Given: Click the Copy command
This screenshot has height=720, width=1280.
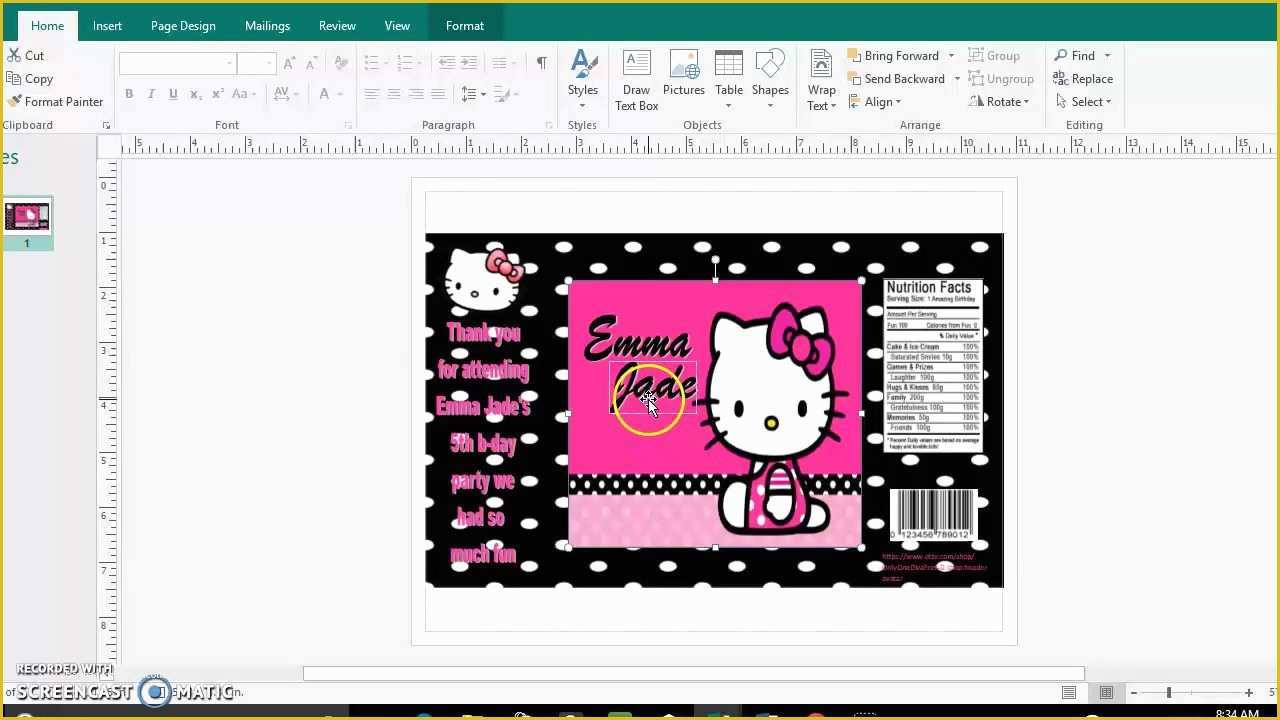Looking at the screenshot, I should [29, 79].
